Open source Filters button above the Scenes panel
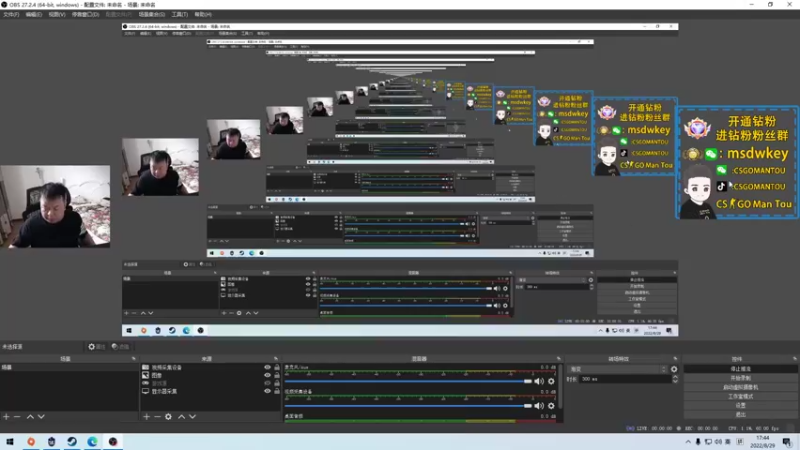 tap(120, 347)
